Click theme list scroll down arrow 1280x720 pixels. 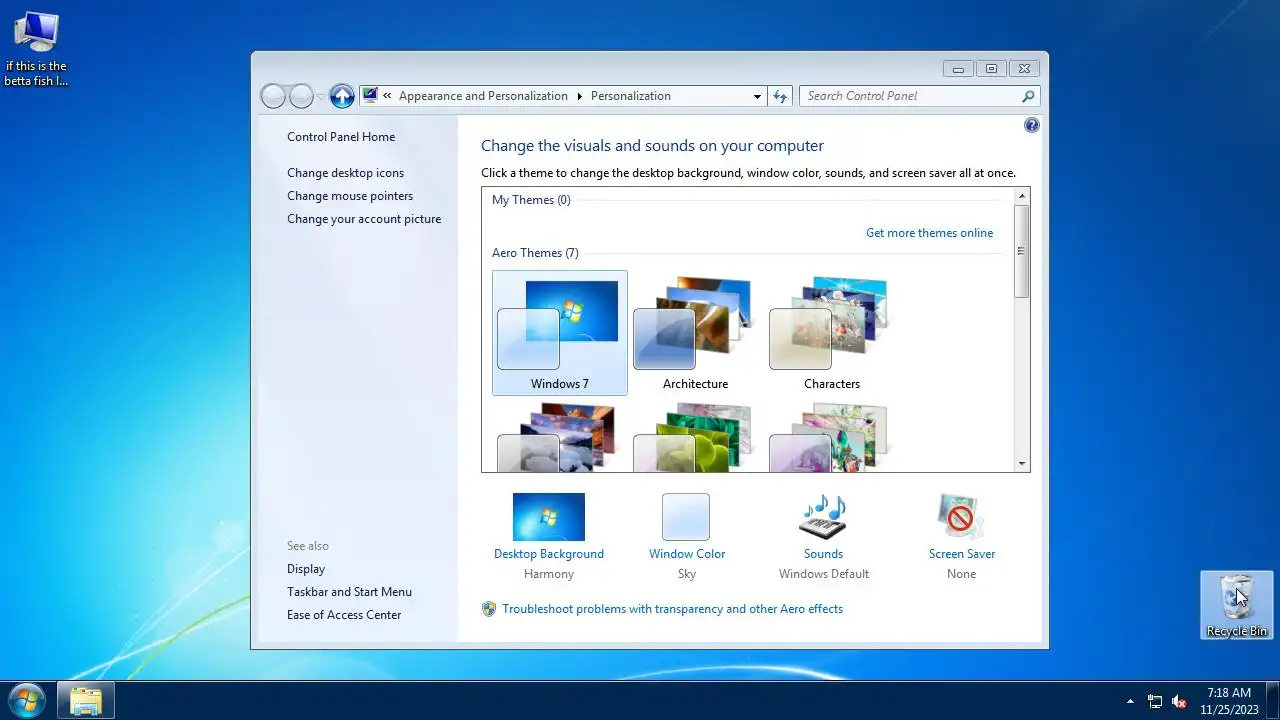[x=1022, y=463]
